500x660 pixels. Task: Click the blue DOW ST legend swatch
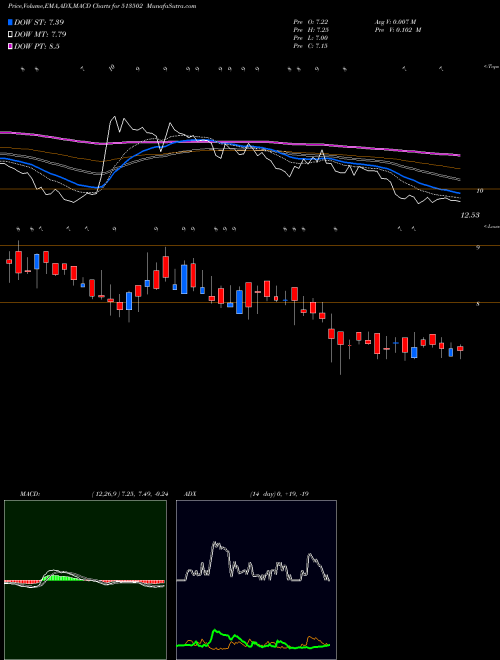(11, 22)
